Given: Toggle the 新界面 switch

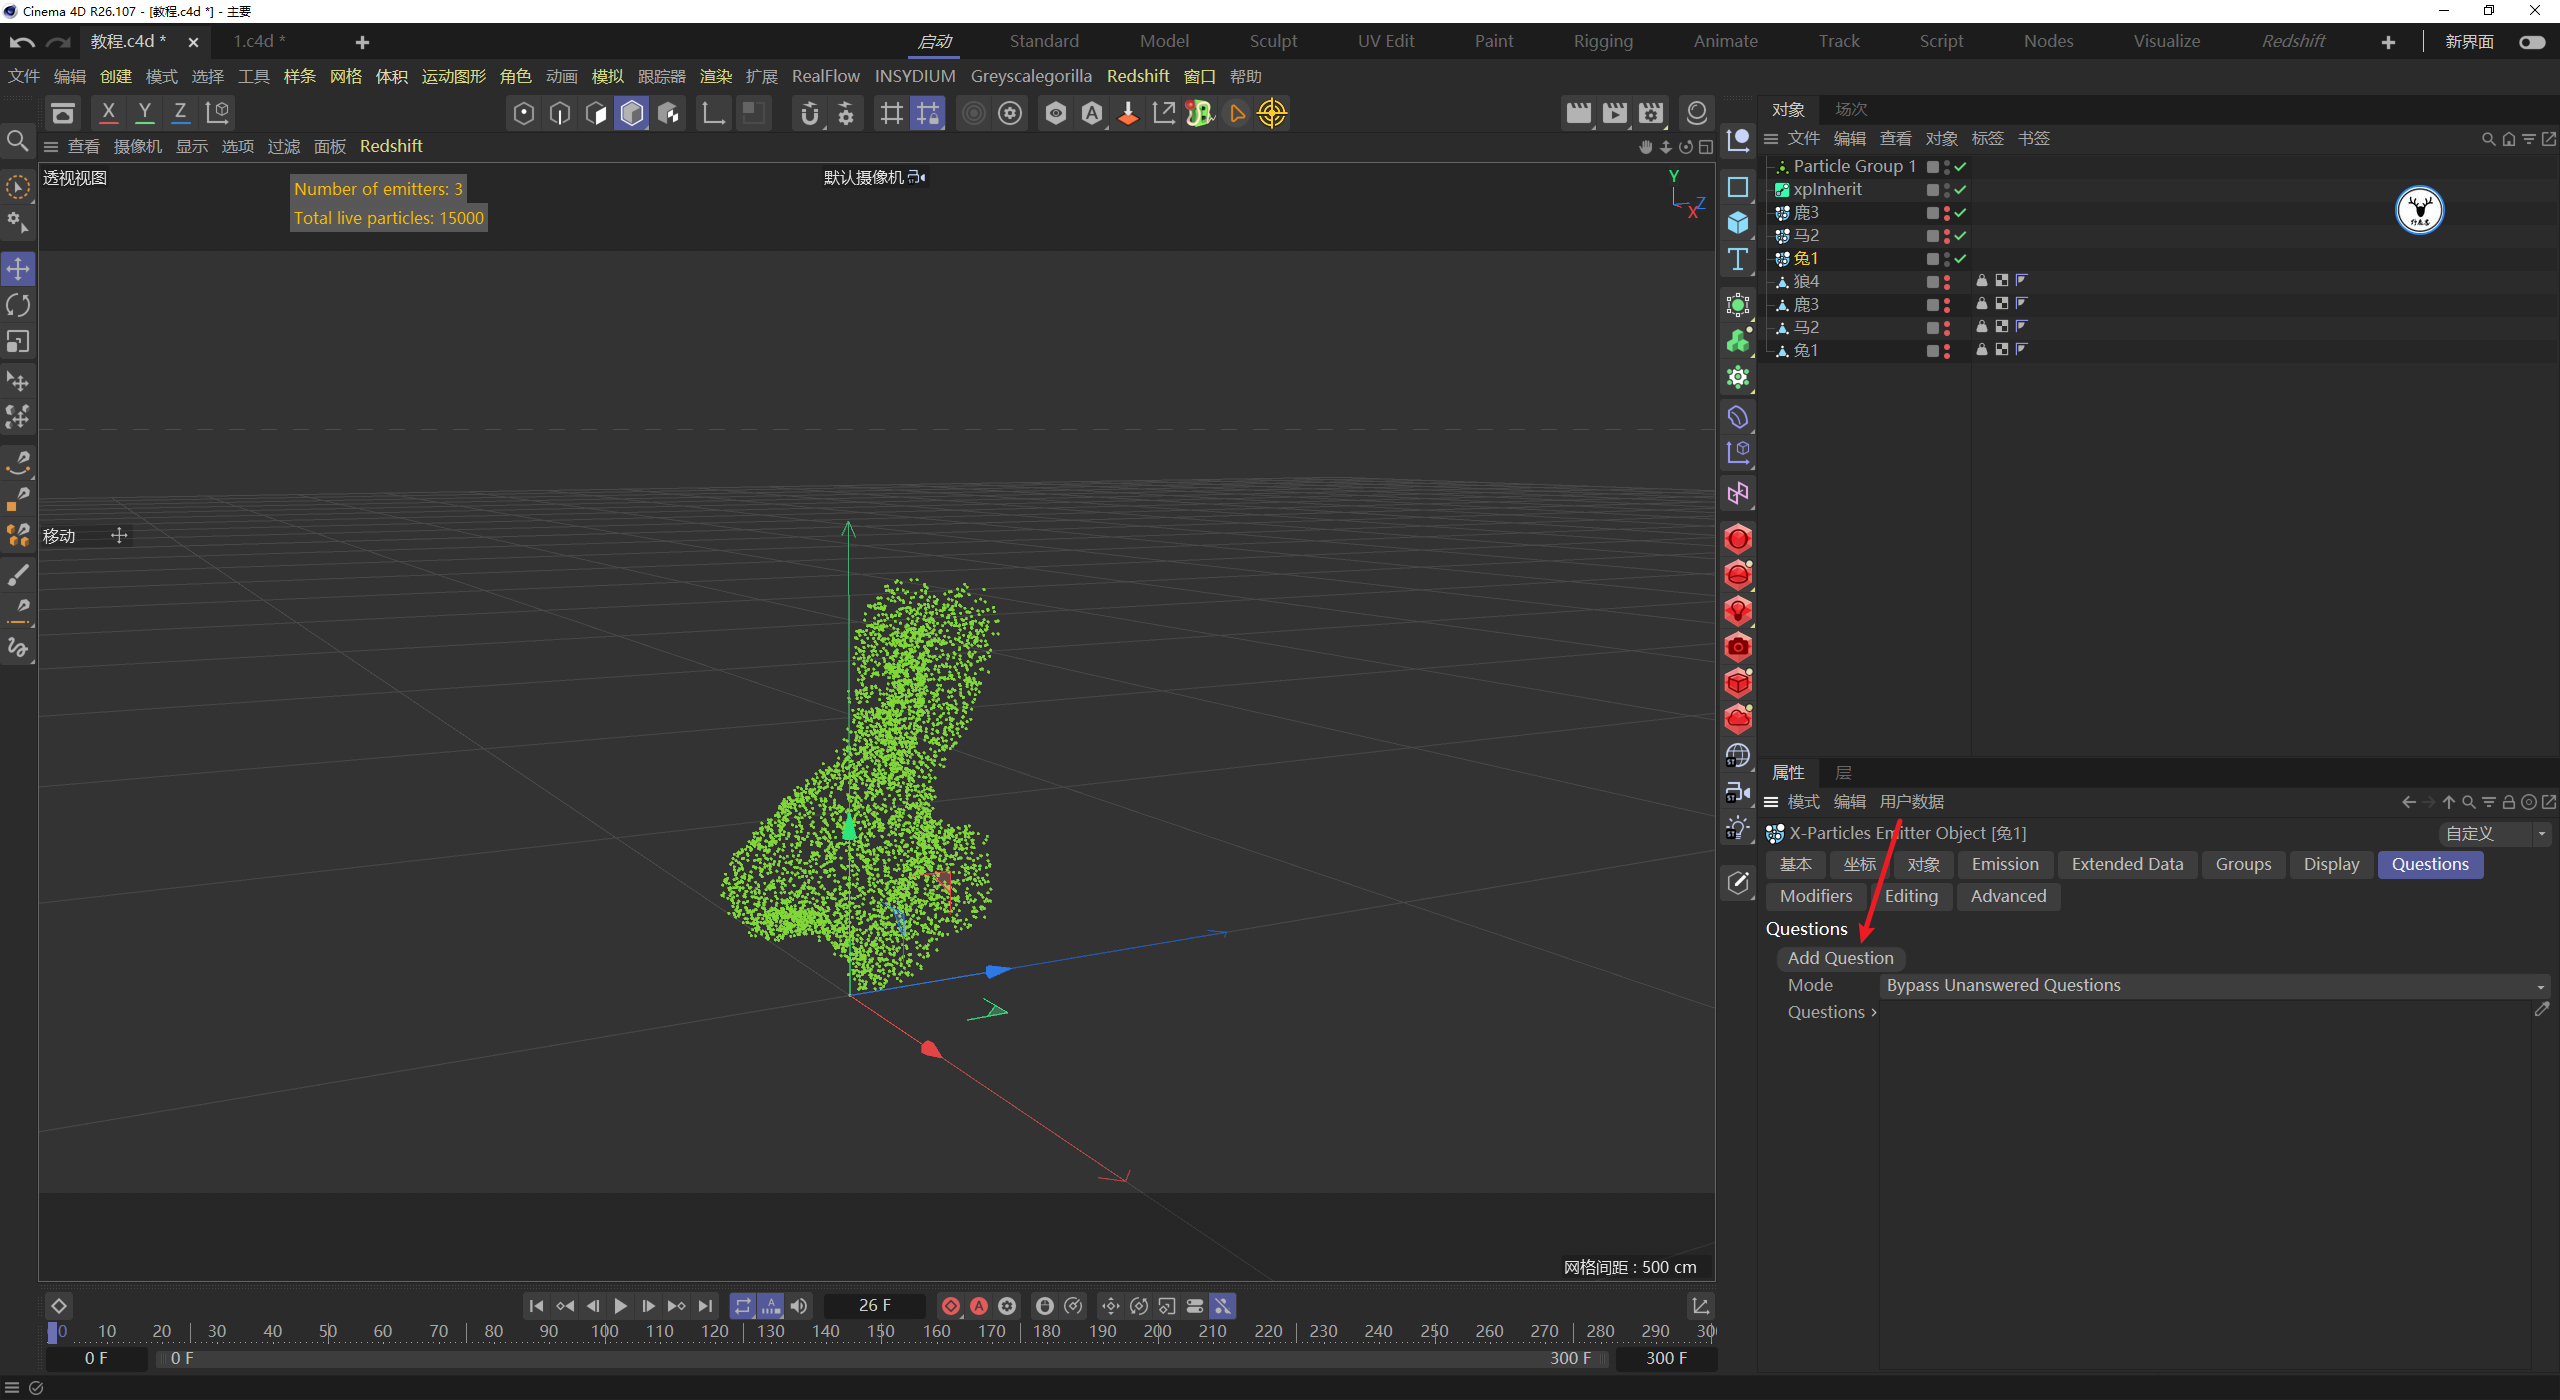Looking at the screenshot, I should pos(2532,42).
